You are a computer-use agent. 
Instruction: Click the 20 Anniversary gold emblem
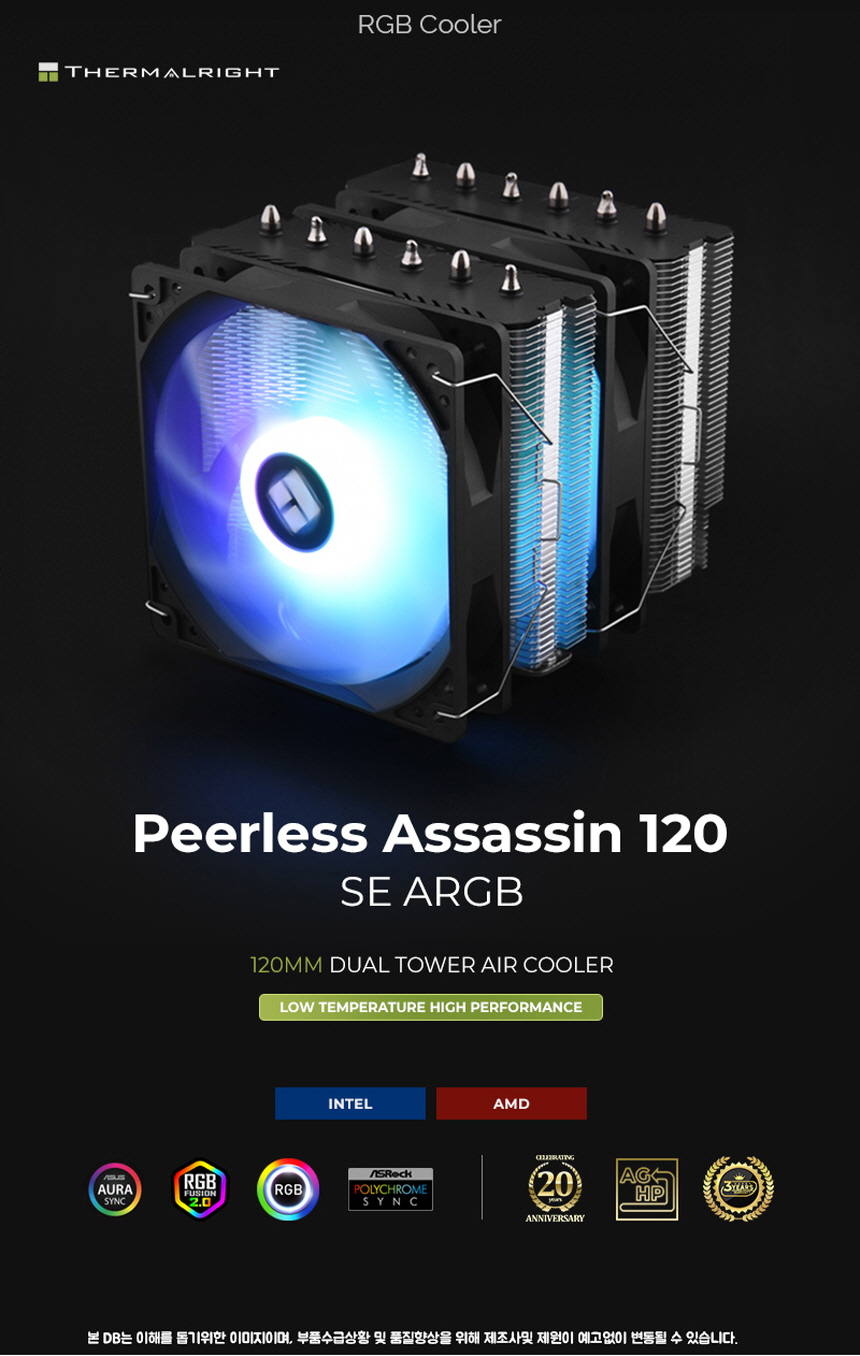555,1188
